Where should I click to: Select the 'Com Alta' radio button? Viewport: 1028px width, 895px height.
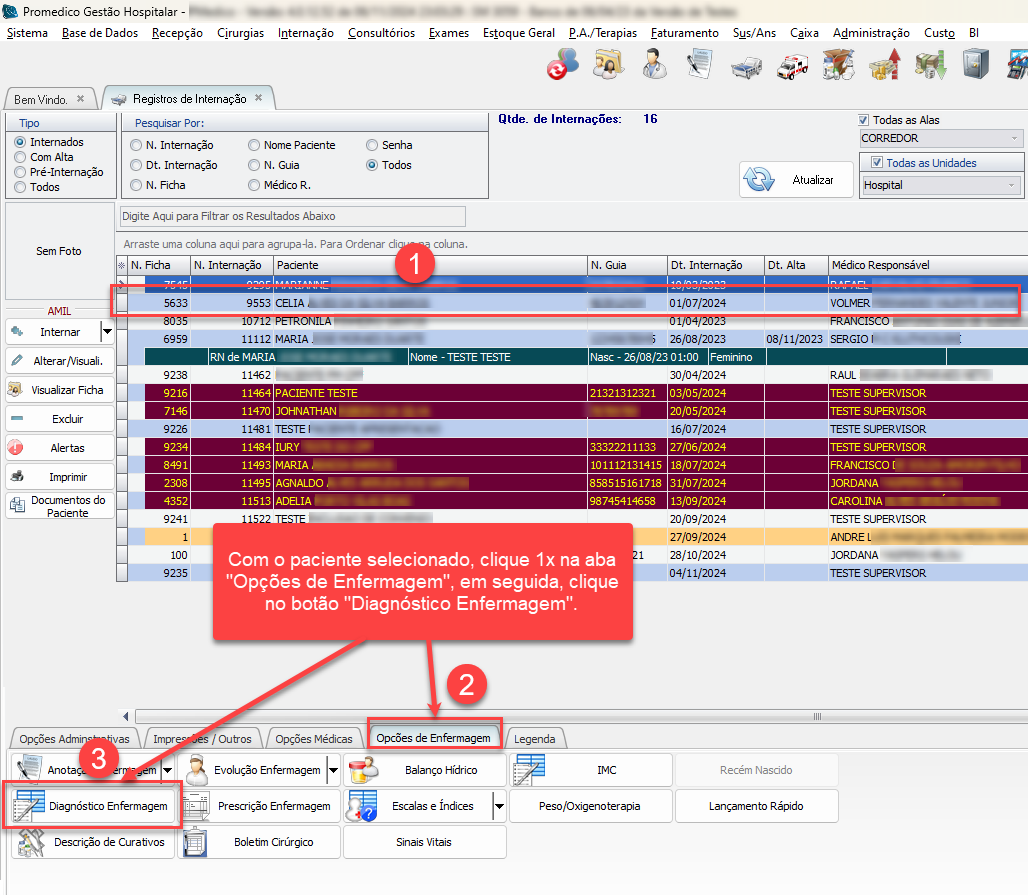click(x=20, y=157)
